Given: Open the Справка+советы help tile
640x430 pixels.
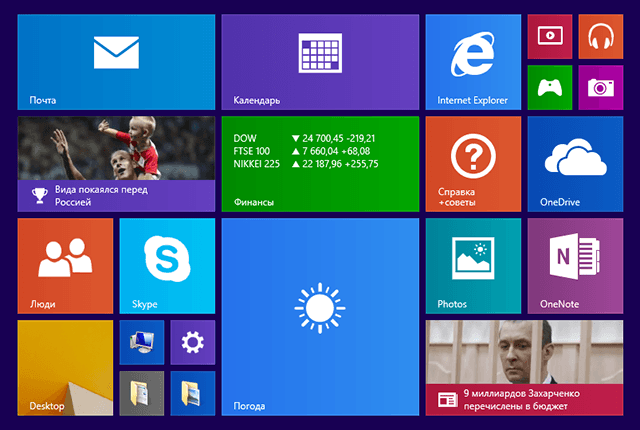Looking at the screenshot, I should (473, 164).
